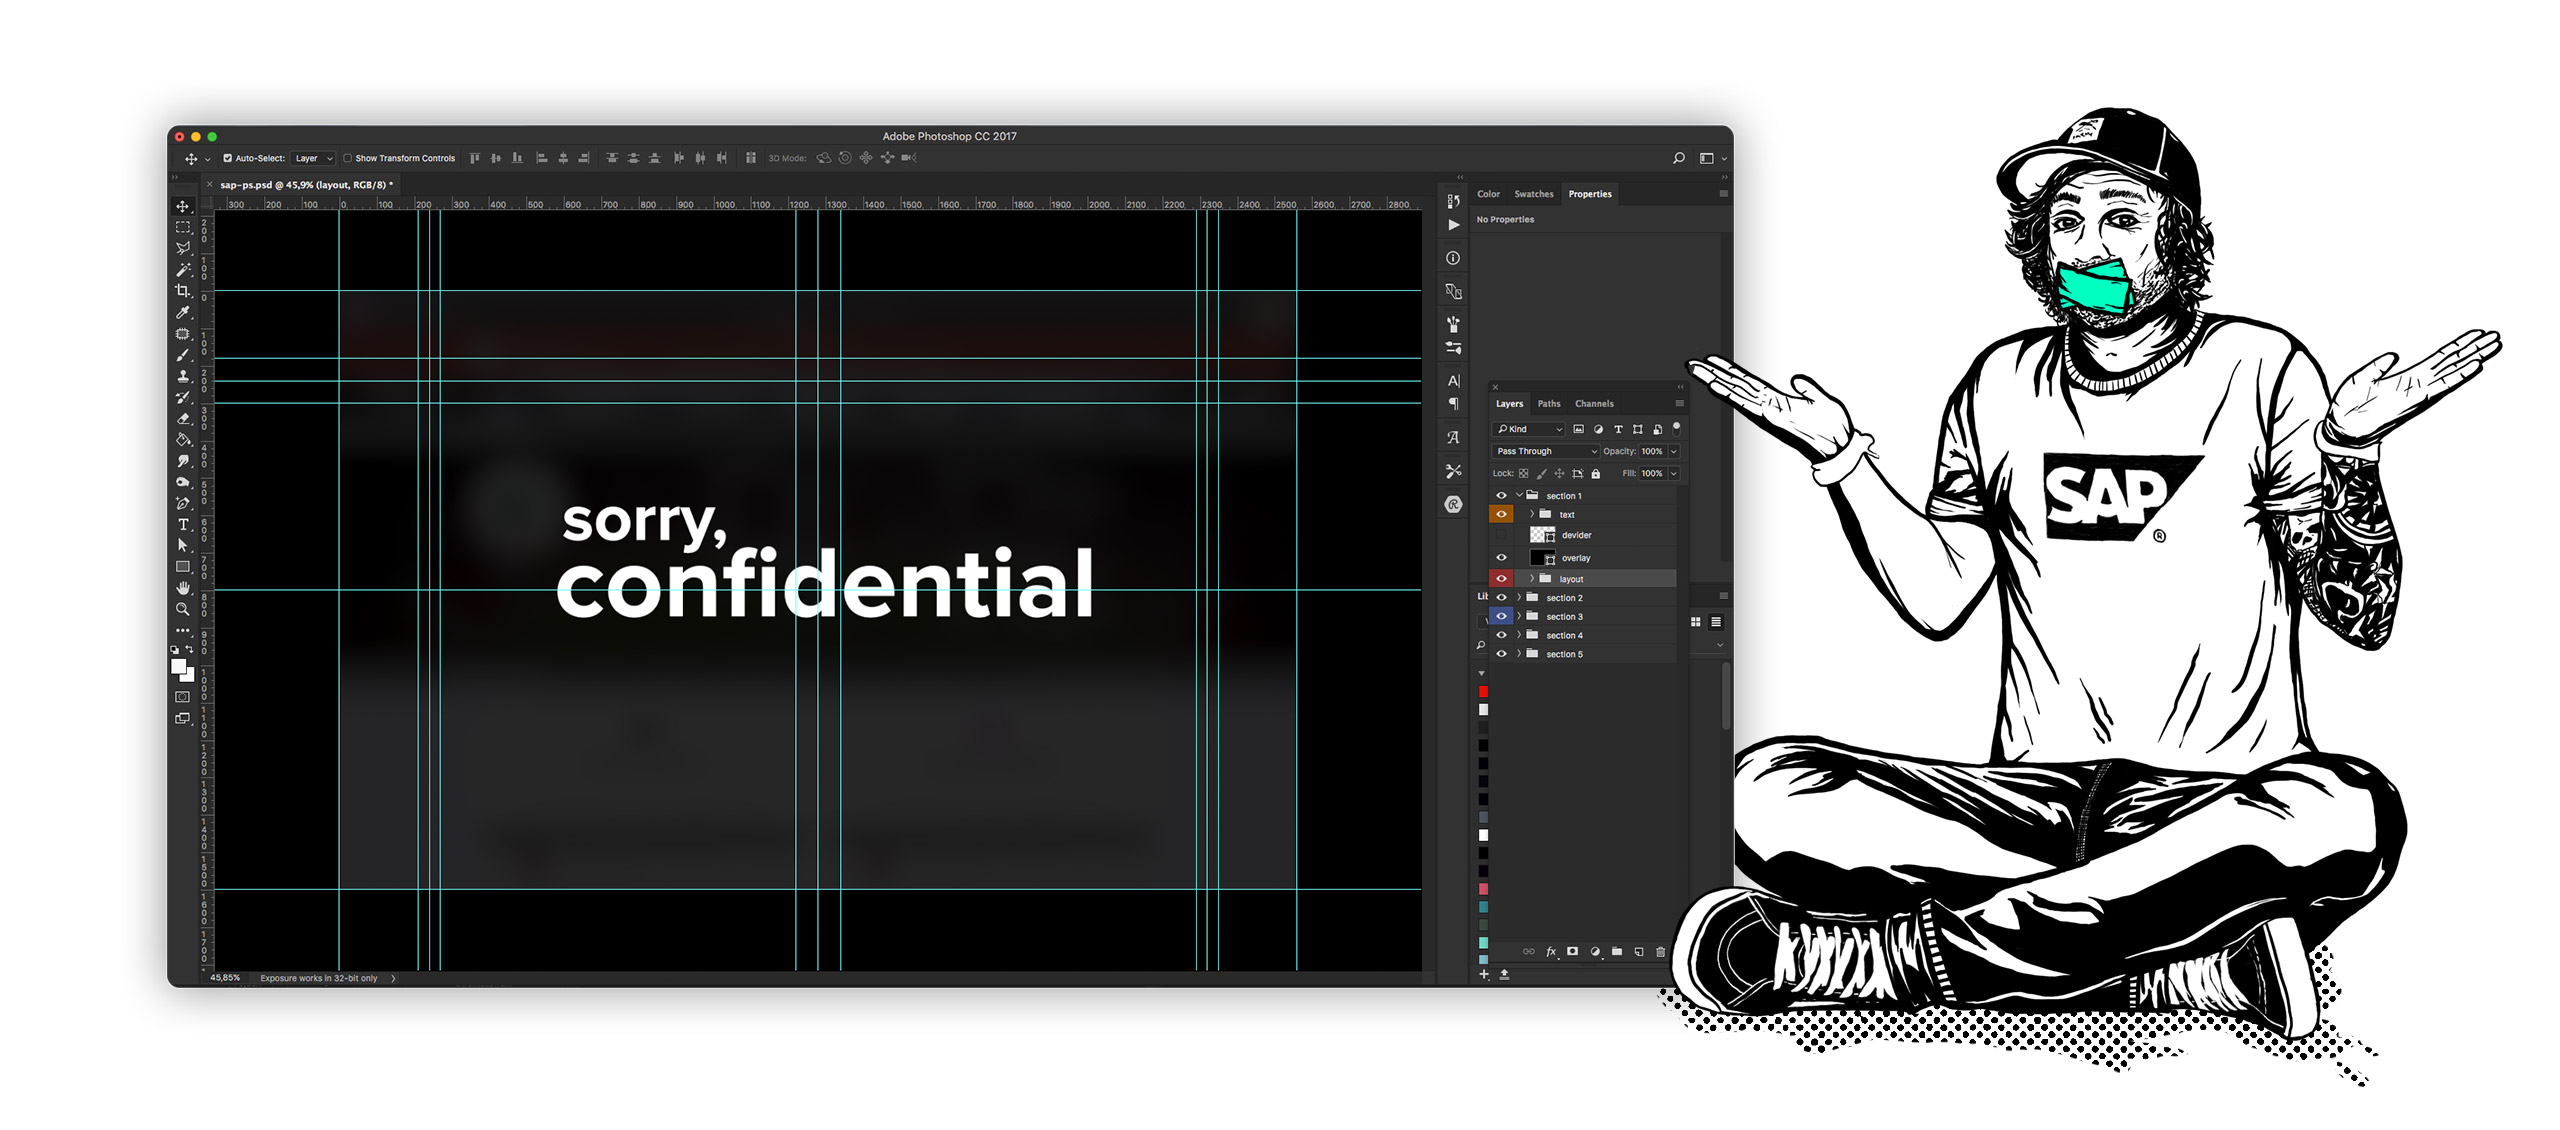Image resolution: width=2560 pixels, height=1130 pixels.
Task: Select the Polygonal Lasso tool
Action: [183, 248]
